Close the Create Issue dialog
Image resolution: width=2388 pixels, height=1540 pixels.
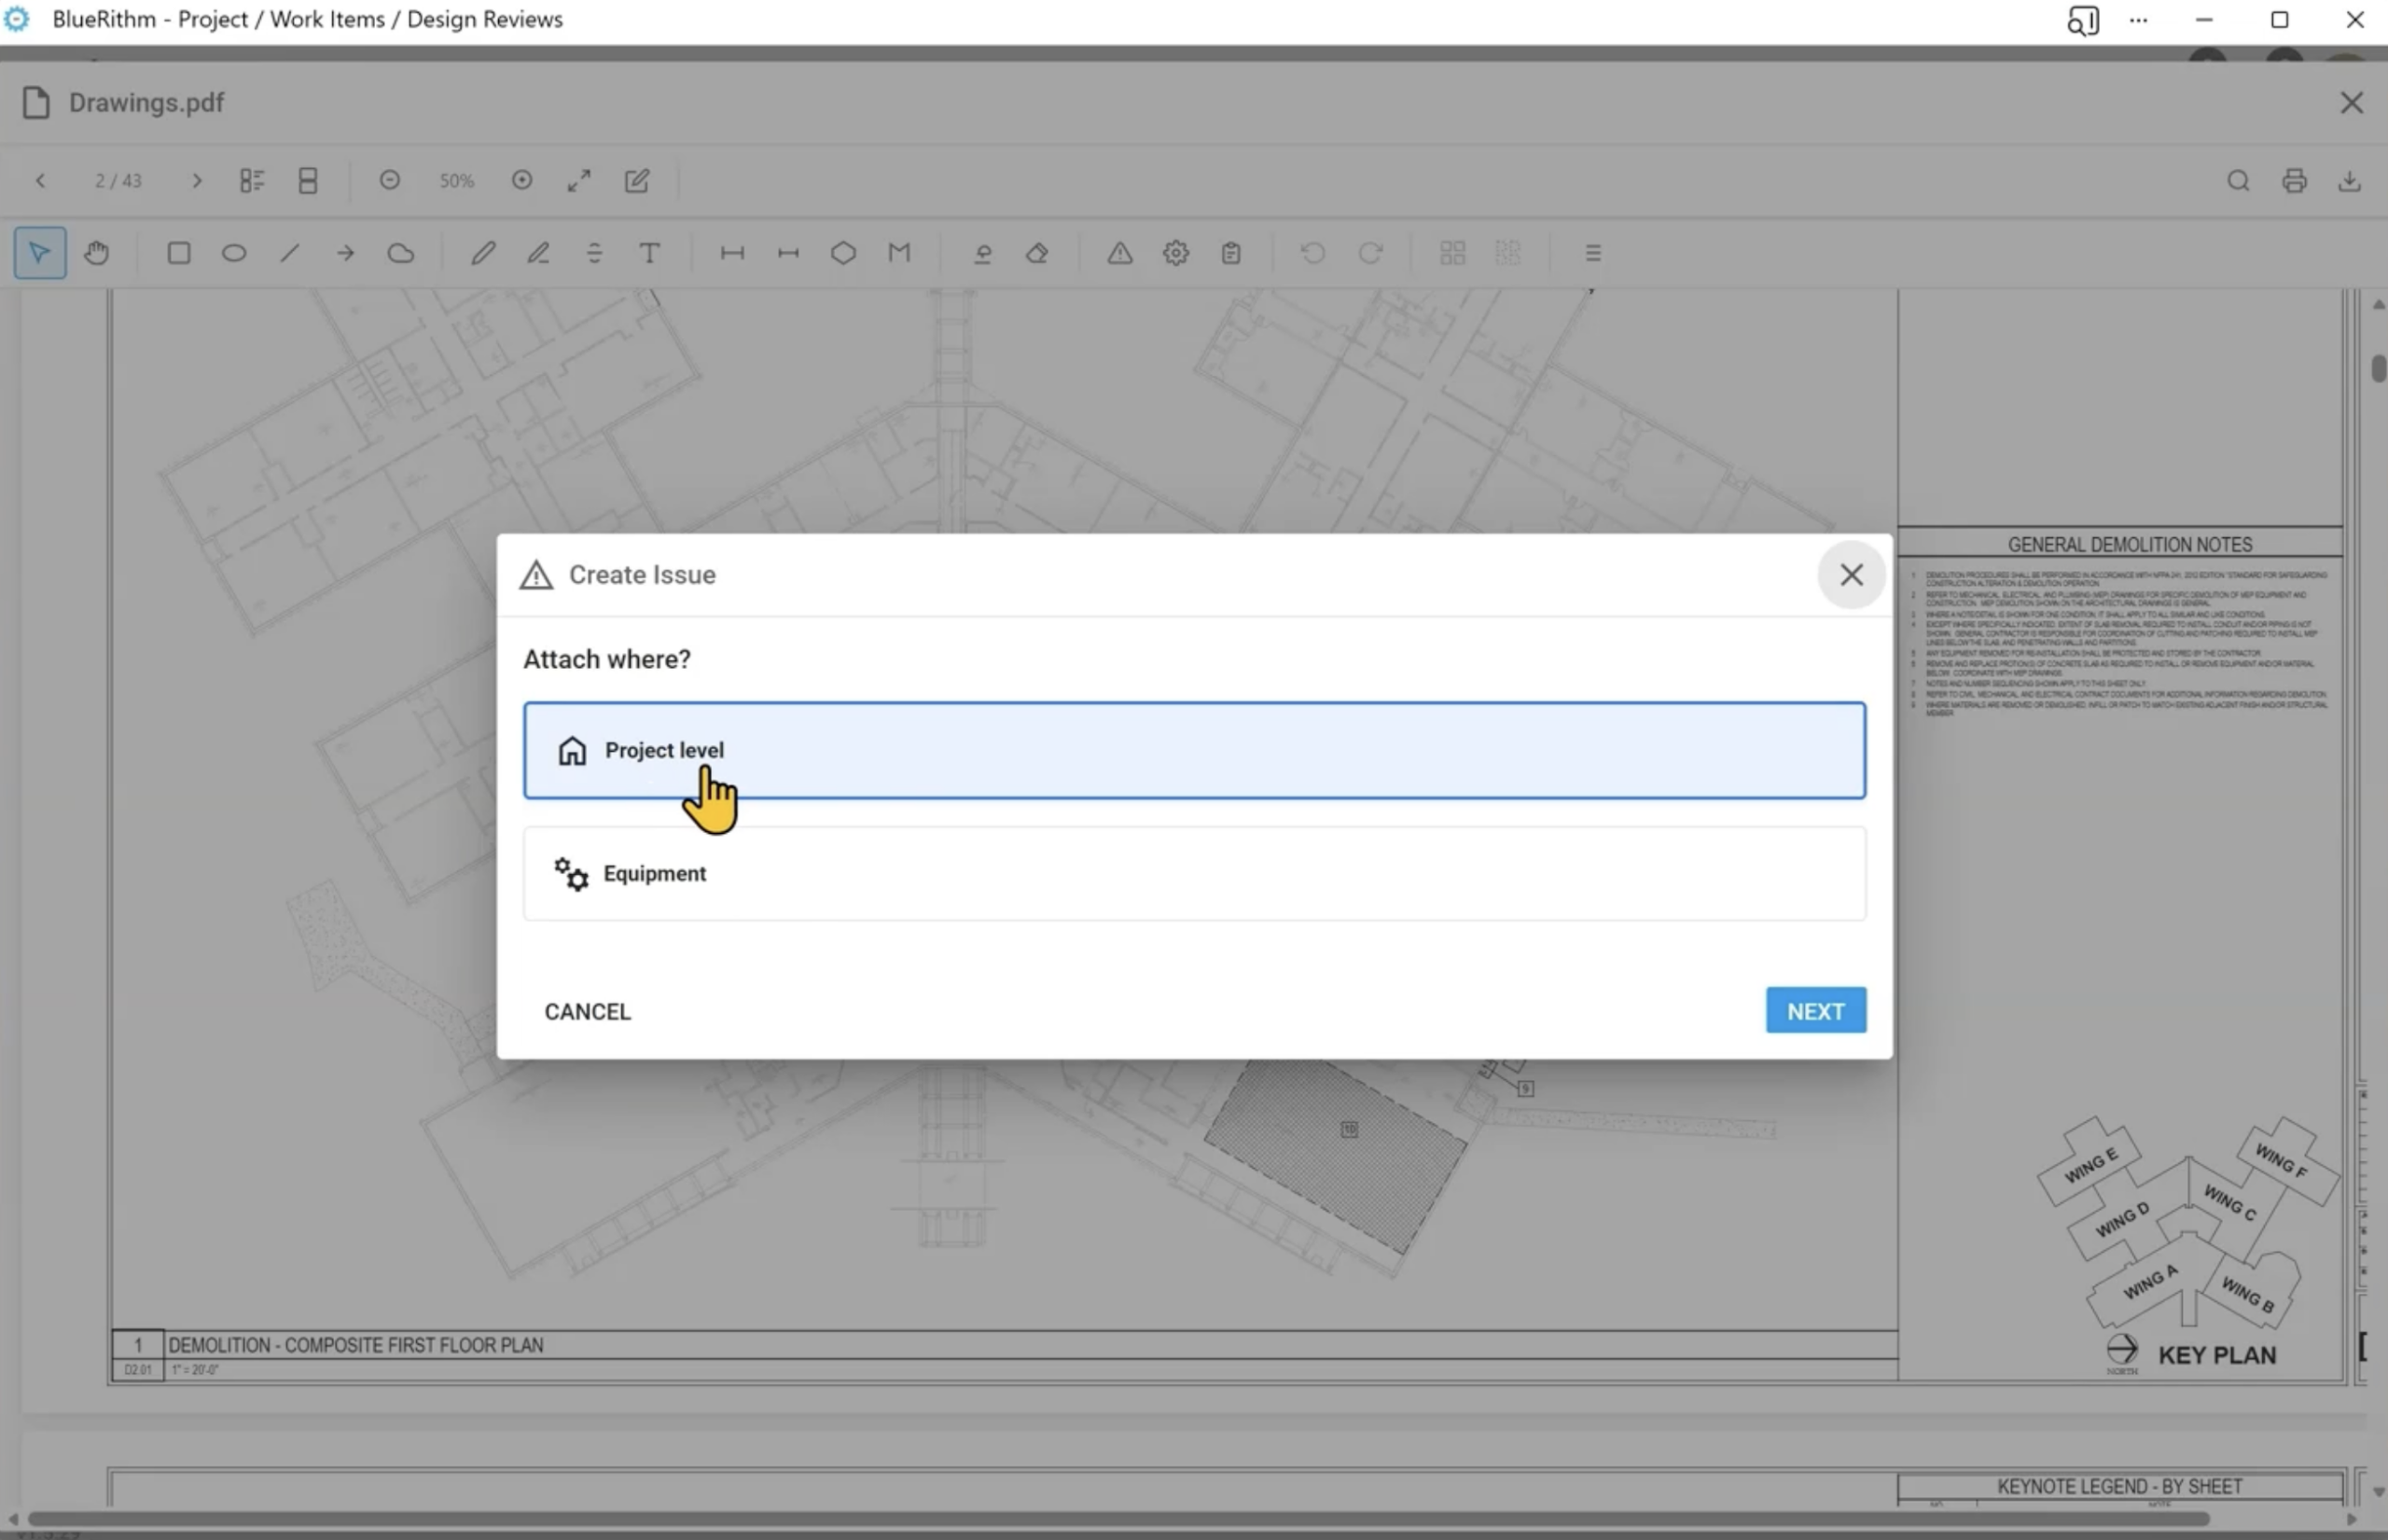[1851, 575]
